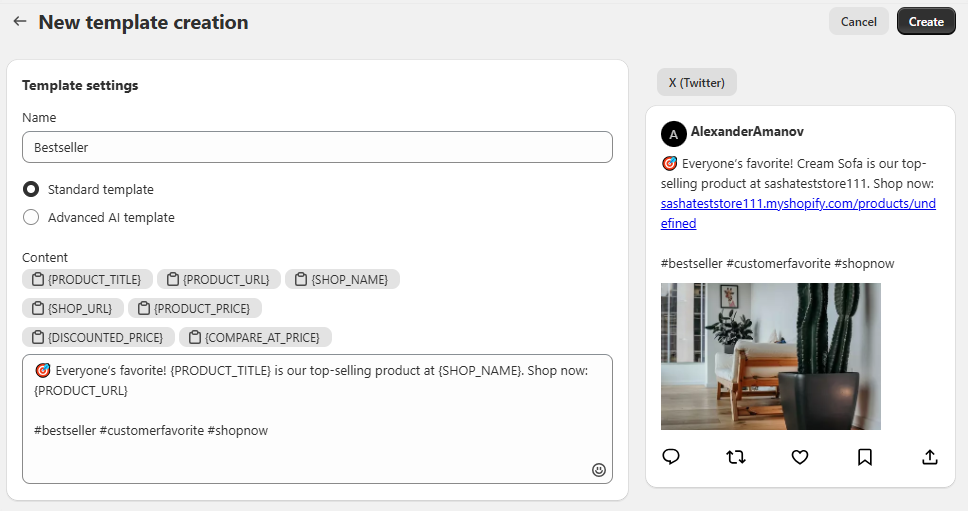Click the share upload icon in preview

tap(929, 457)
